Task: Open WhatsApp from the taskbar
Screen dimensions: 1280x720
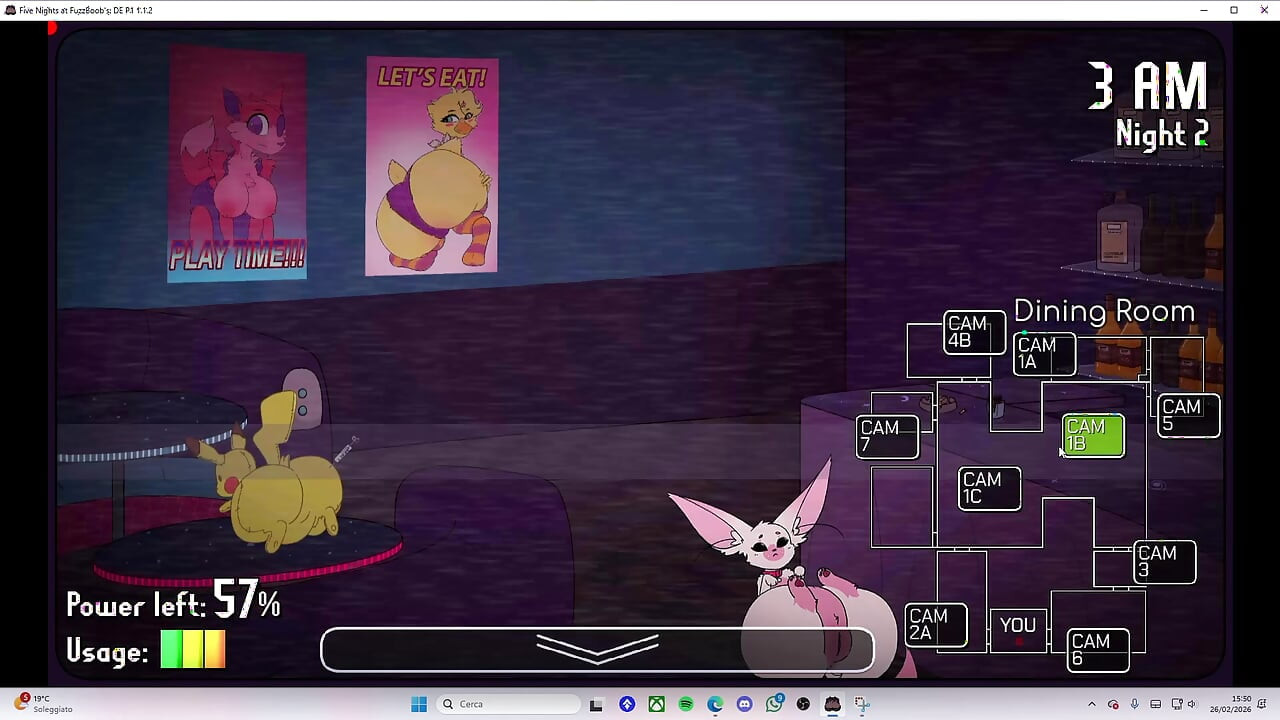Action: click(774, 704)
